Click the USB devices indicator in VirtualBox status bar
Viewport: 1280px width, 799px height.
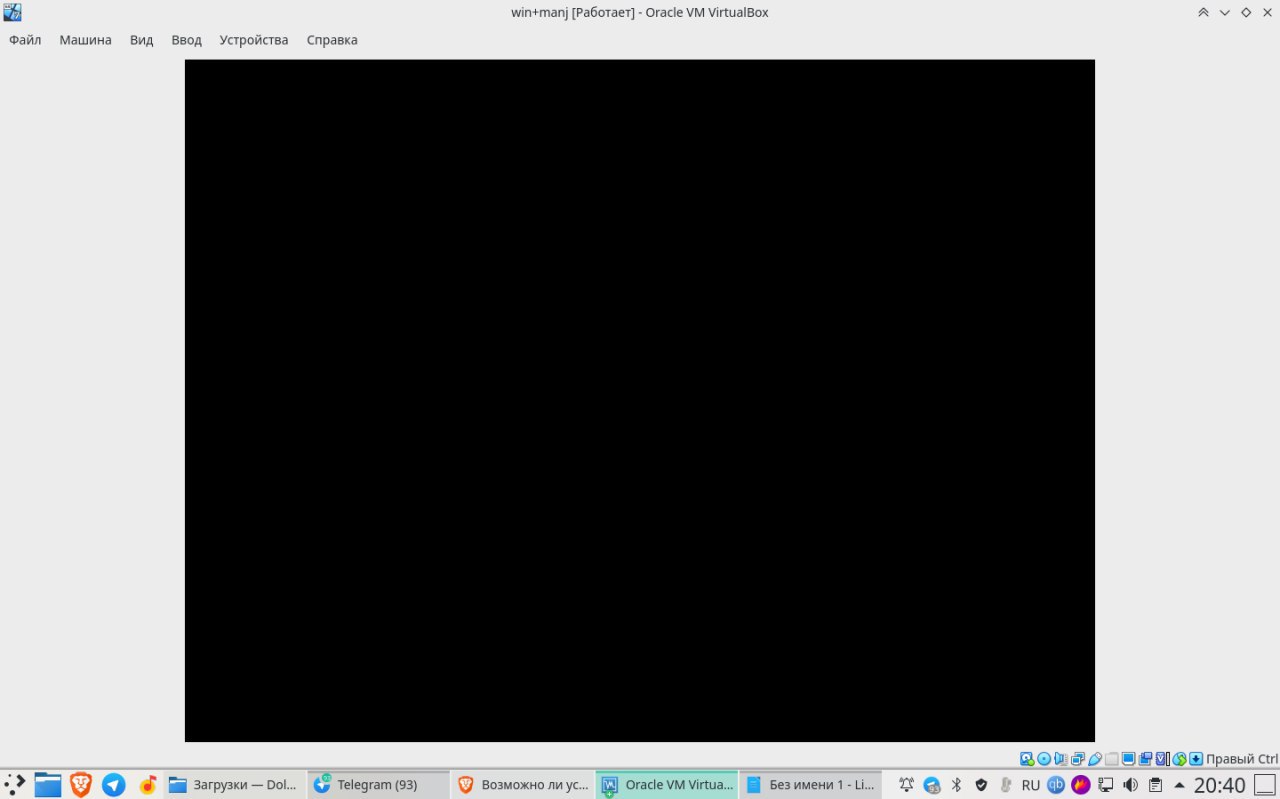point(1094,759)
